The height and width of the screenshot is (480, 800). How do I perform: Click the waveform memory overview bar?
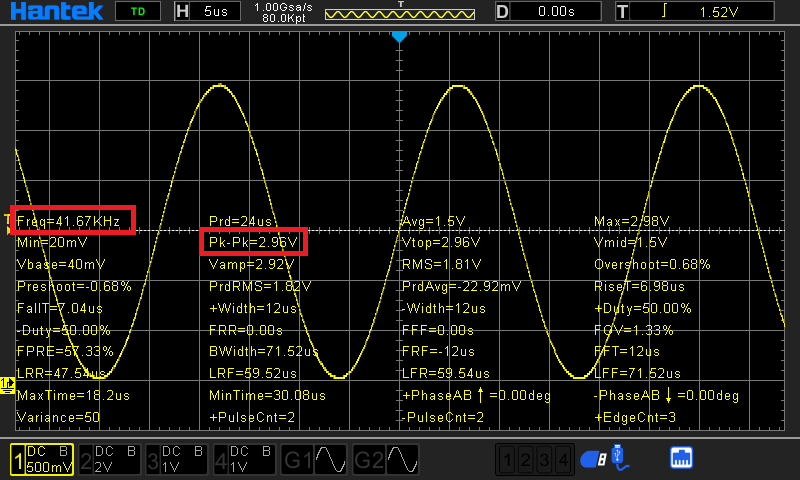[399, 15]
